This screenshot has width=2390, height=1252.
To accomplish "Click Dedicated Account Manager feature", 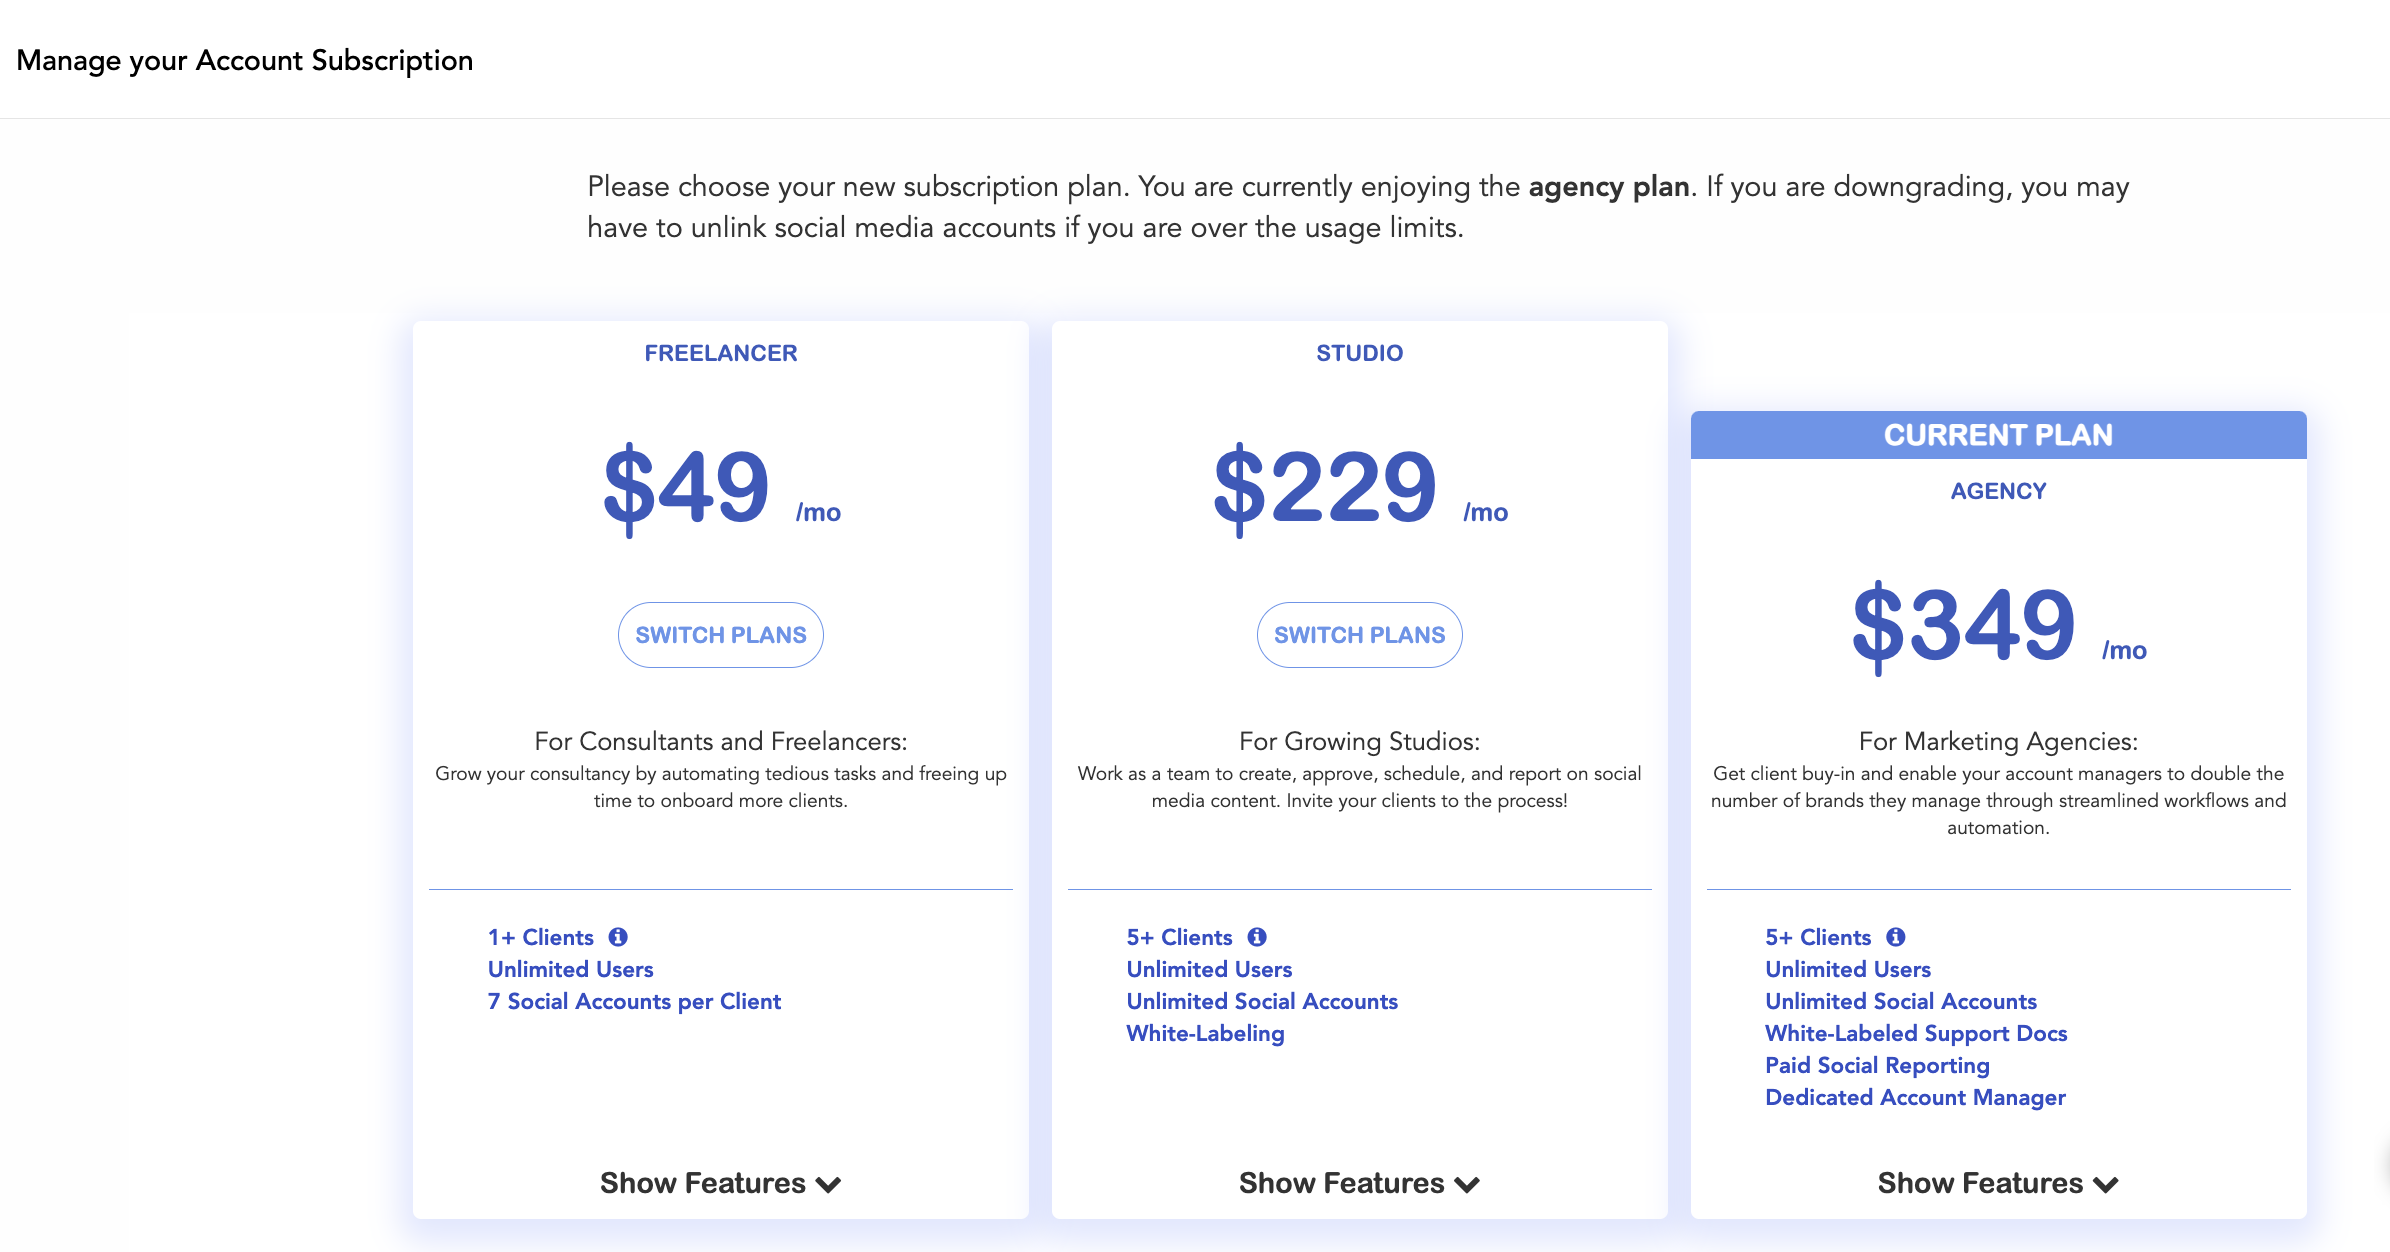I will point(1915,1097).
